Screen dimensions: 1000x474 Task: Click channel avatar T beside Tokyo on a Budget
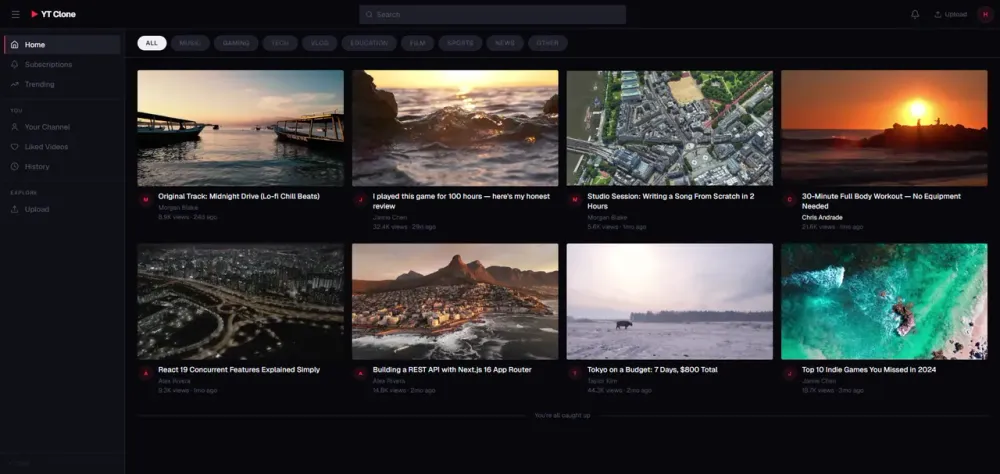click(575, 373)
